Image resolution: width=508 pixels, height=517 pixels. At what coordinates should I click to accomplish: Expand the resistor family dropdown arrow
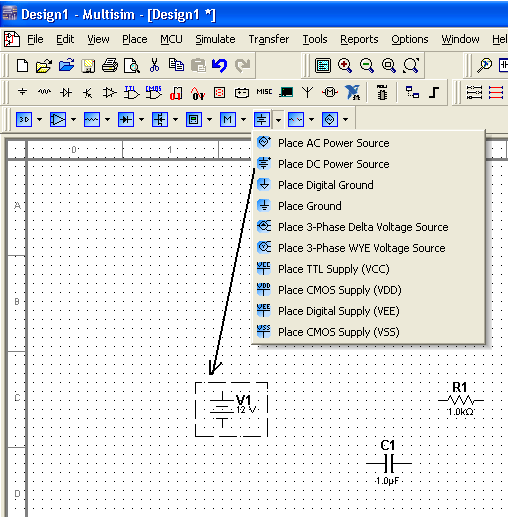pyautogui.click(x=107, y=119)
